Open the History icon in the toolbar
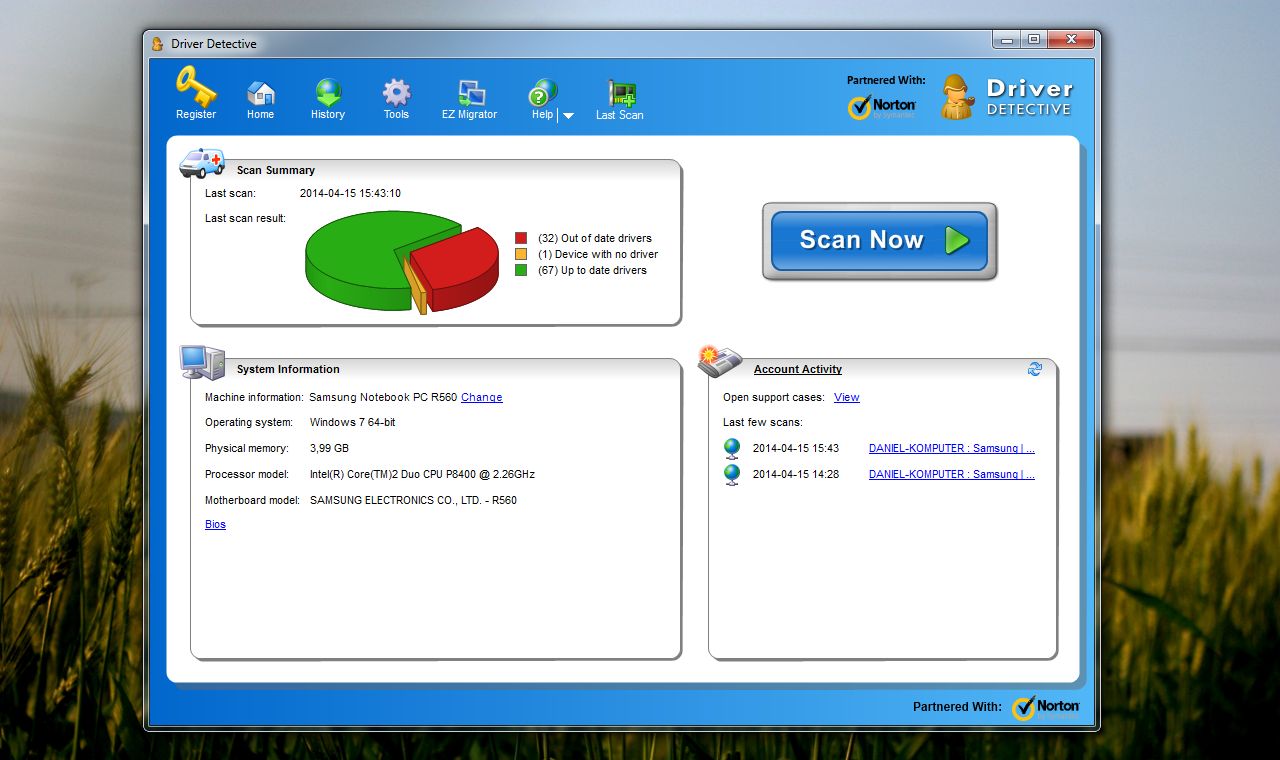This screenshot has width=1280, height=760. click(327, 90)
